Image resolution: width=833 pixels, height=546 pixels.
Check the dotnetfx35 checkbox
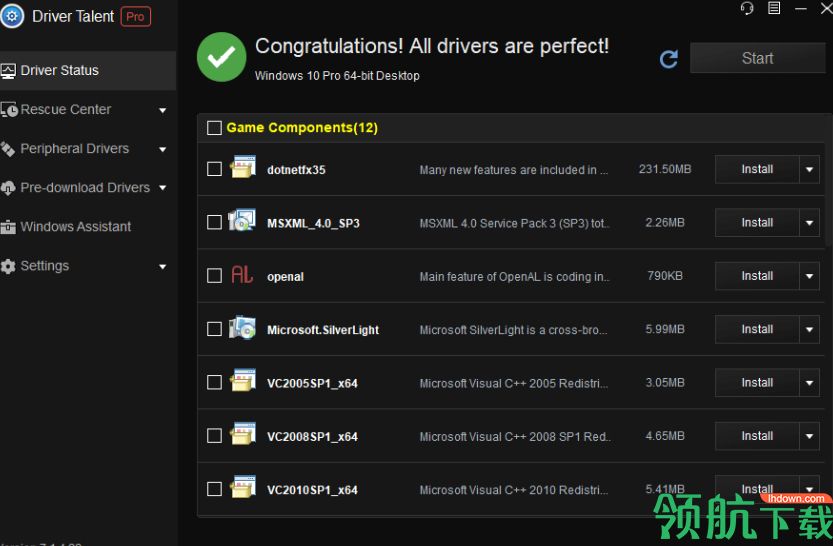pos(214,169)
